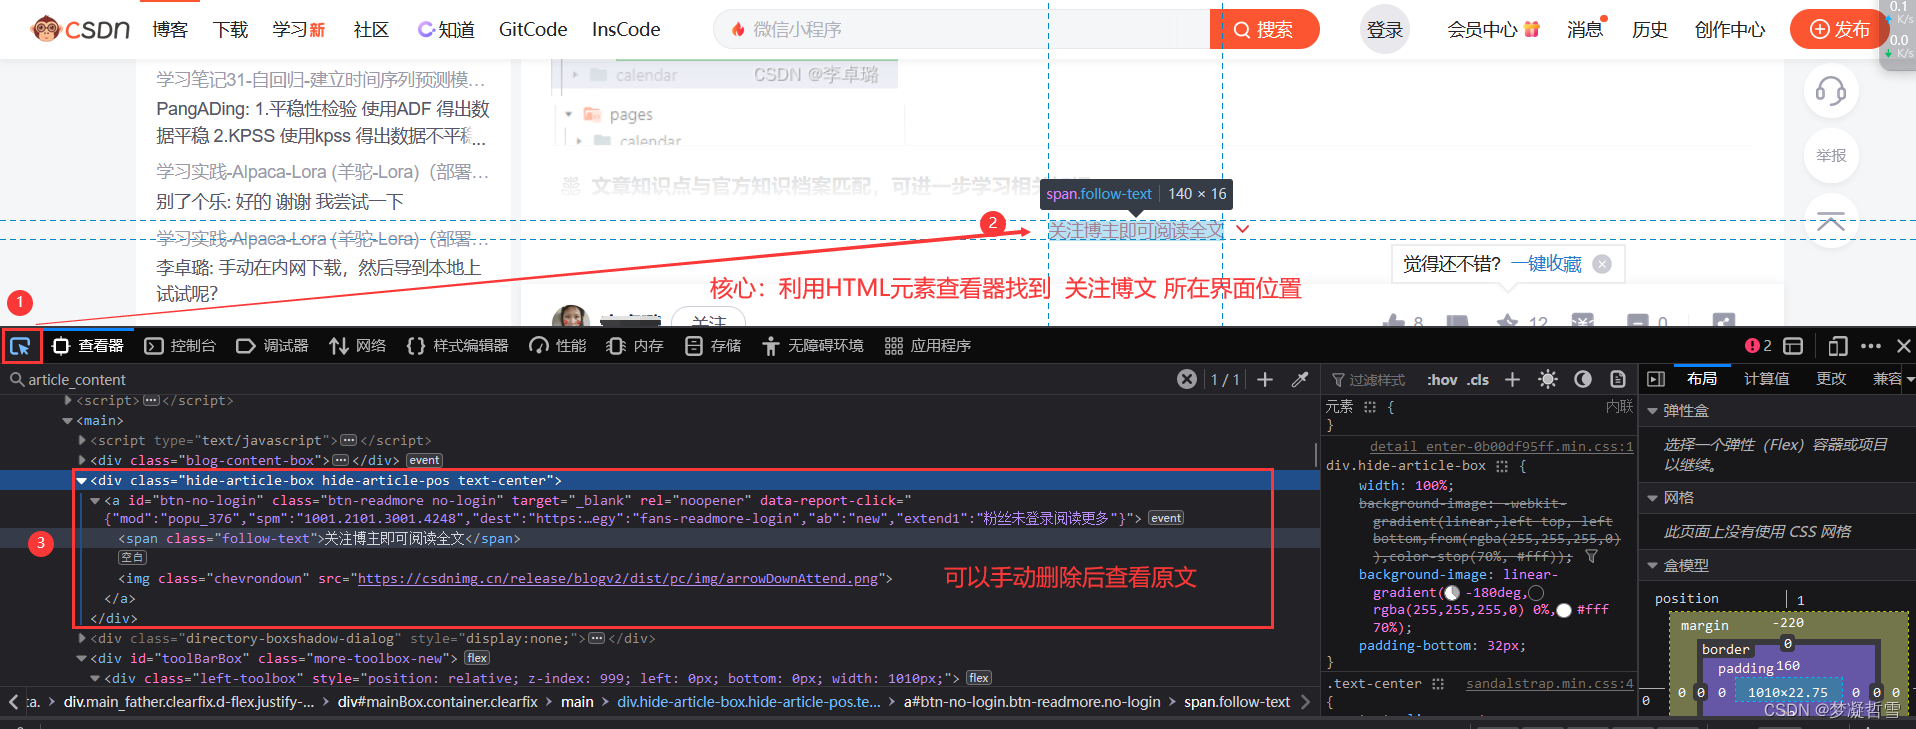Switch to the 调试器 tab
This screenshot has height=729, width=1916.
coord(272,346)
